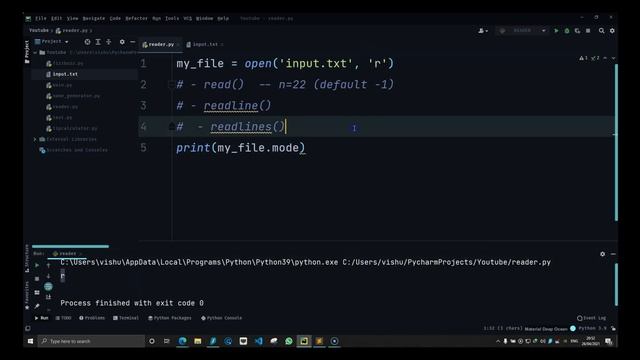Click Collapse All icon in Project panel
Image resolution: width=640 pixels, height=360 pixels.
click(109, 42)
